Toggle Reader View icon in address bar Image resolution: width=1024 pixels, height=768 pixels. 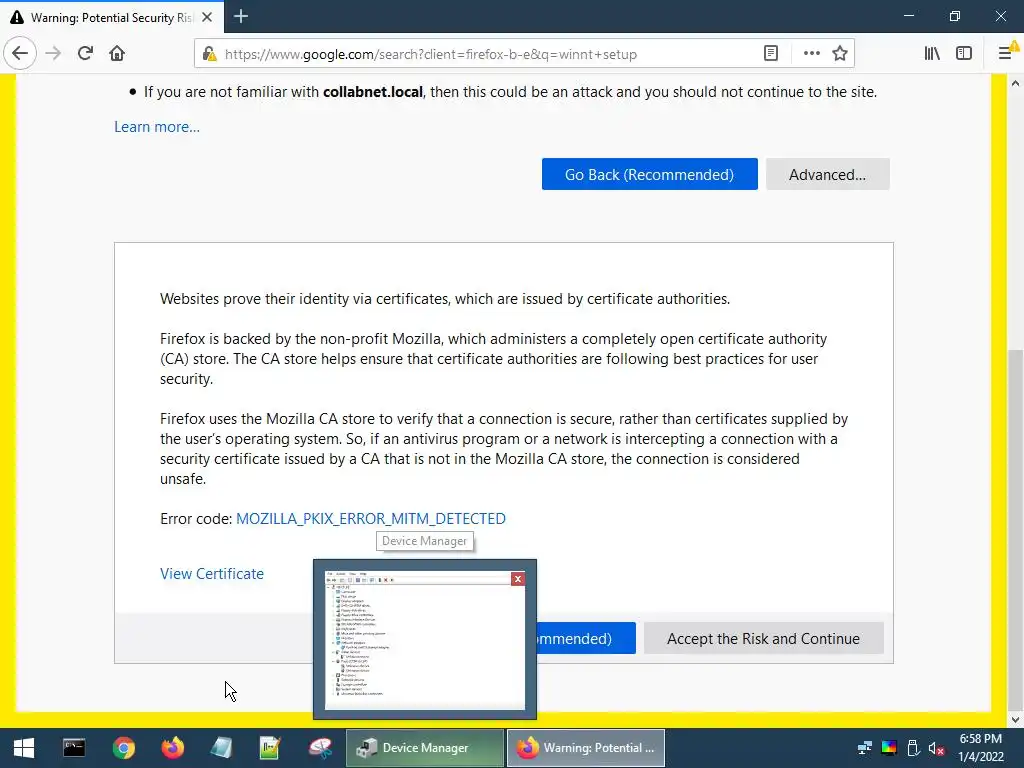tap(771, 54)
